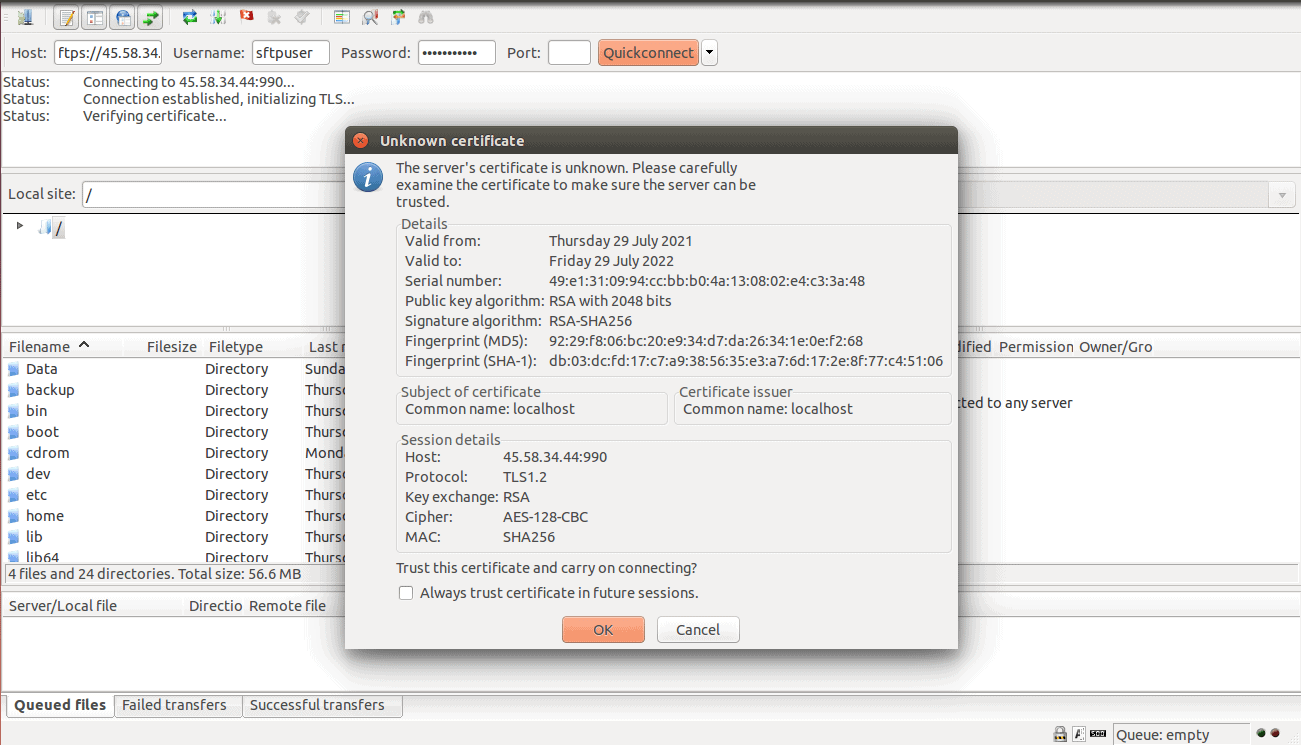The image size is (1301, 745).
Task: Open the Site Manager icon
Action: (24, 17)
